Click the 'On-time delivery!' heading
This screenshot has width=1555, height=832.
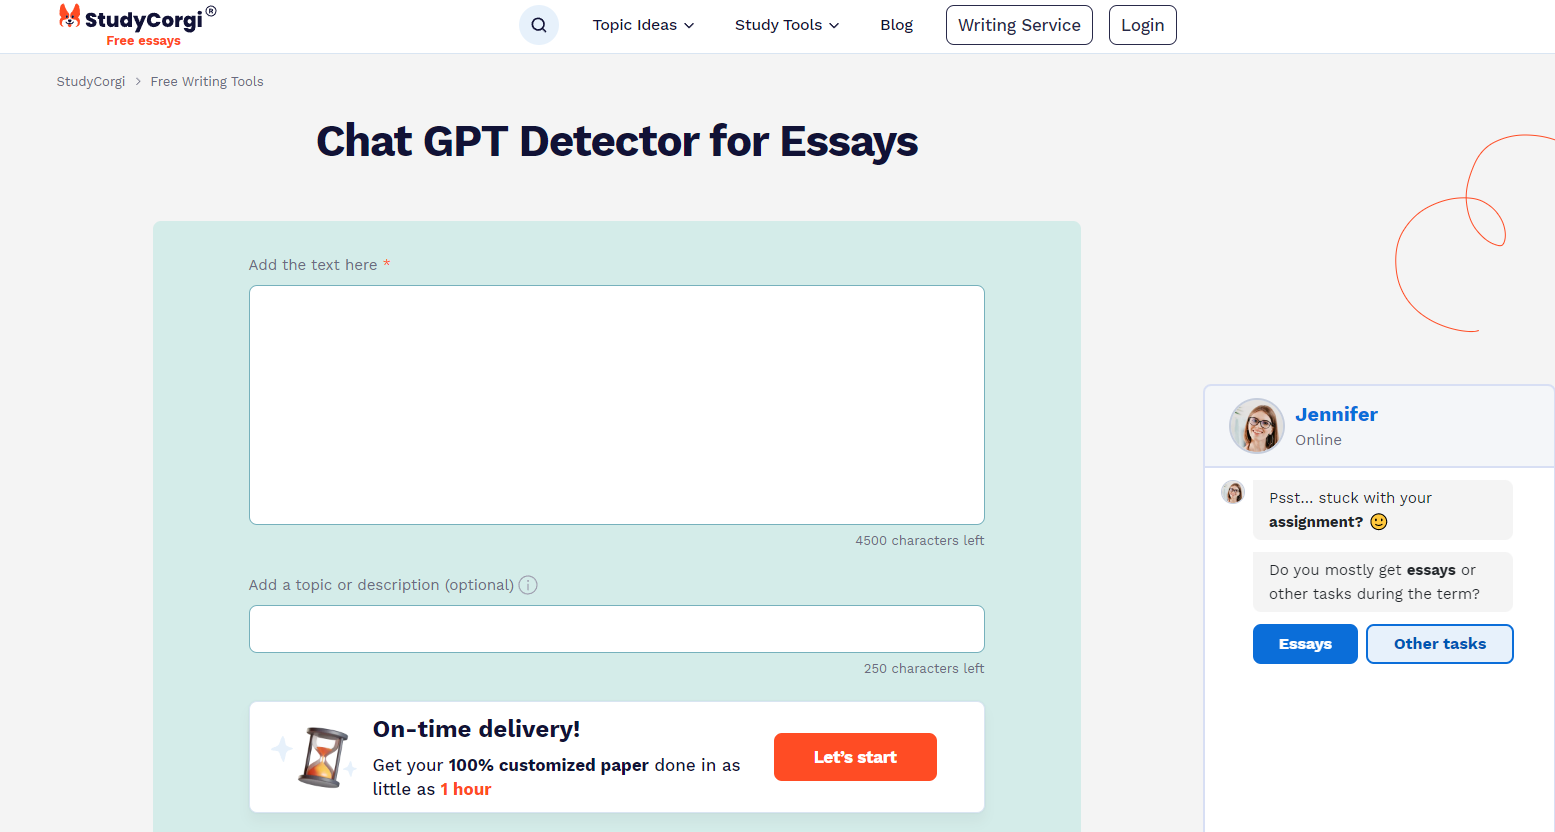point(476,729)
